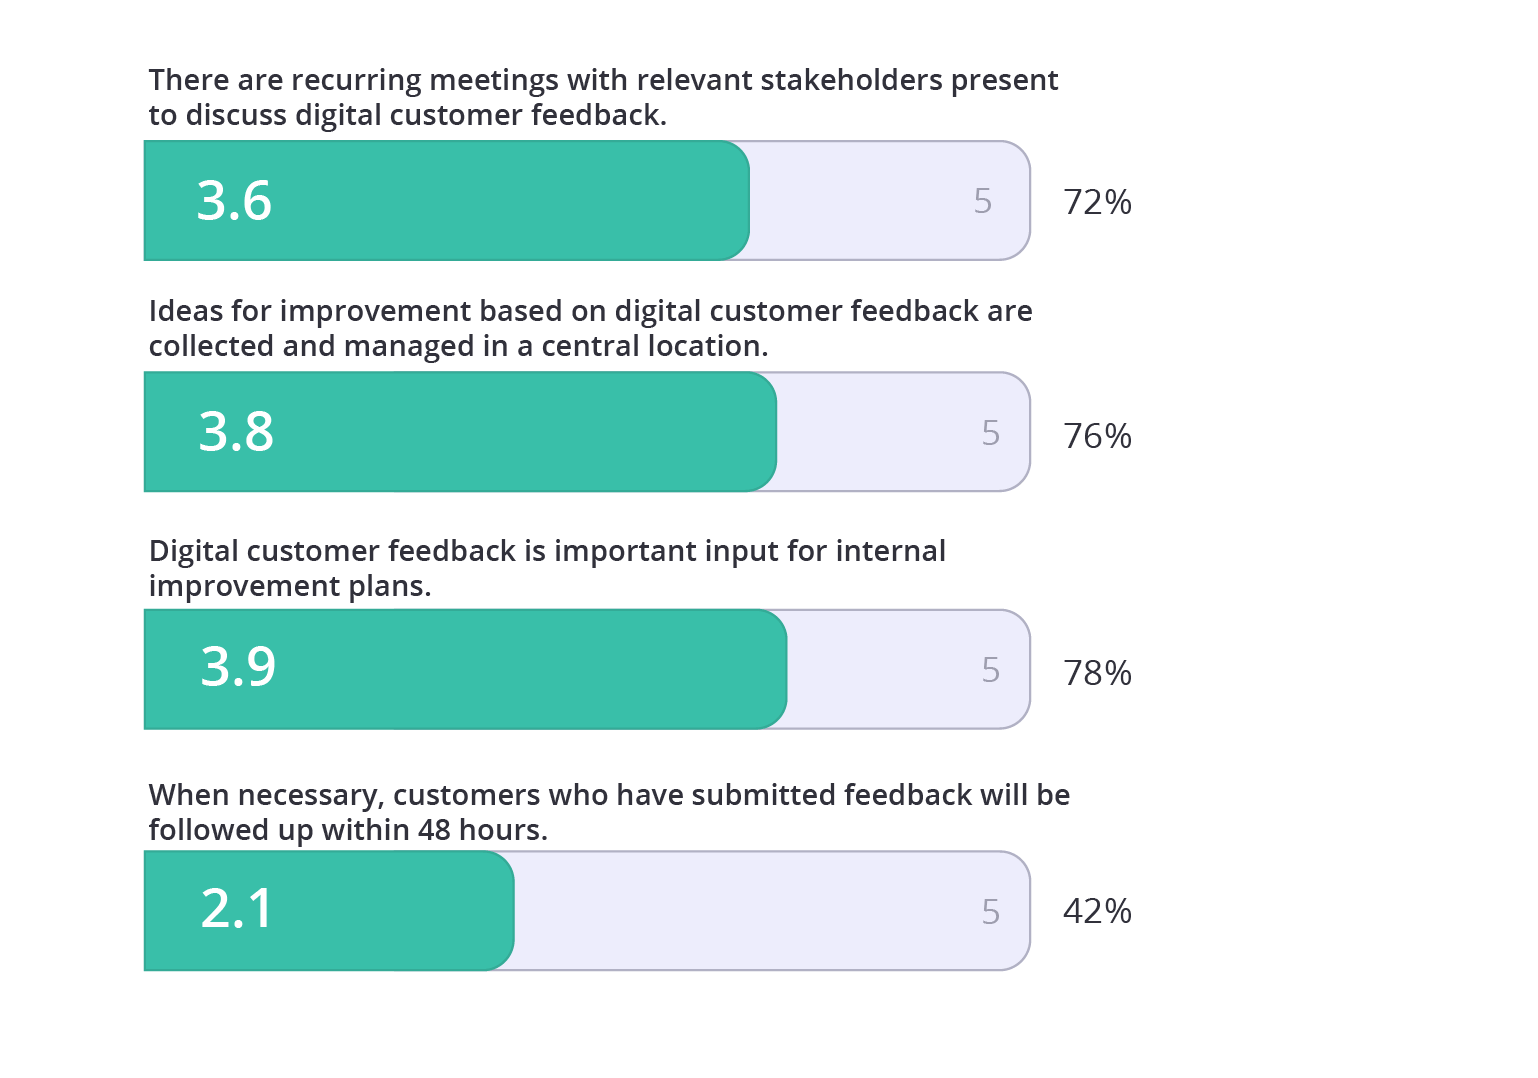The height and width of the screenshot is (1078, 1538).
Task: Click the maximum value 5 on the 72% bar
Action: point(983,201)
